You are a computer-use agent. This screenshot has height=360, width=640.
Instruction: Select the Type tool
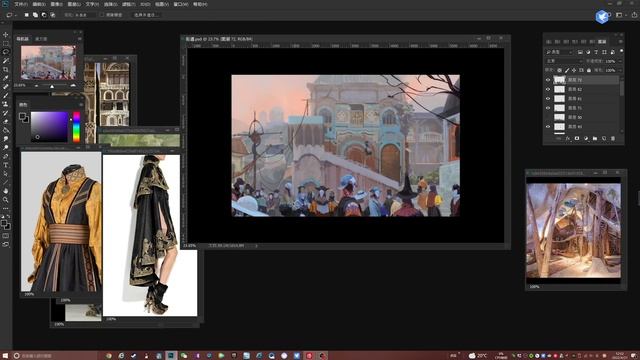point(6,165)
